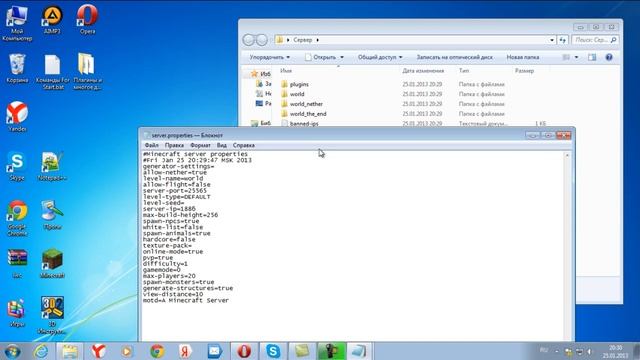Expand the view options dropdown arrow
The height and width of the screenshot is (360, 640).
[x=576, y=57]
